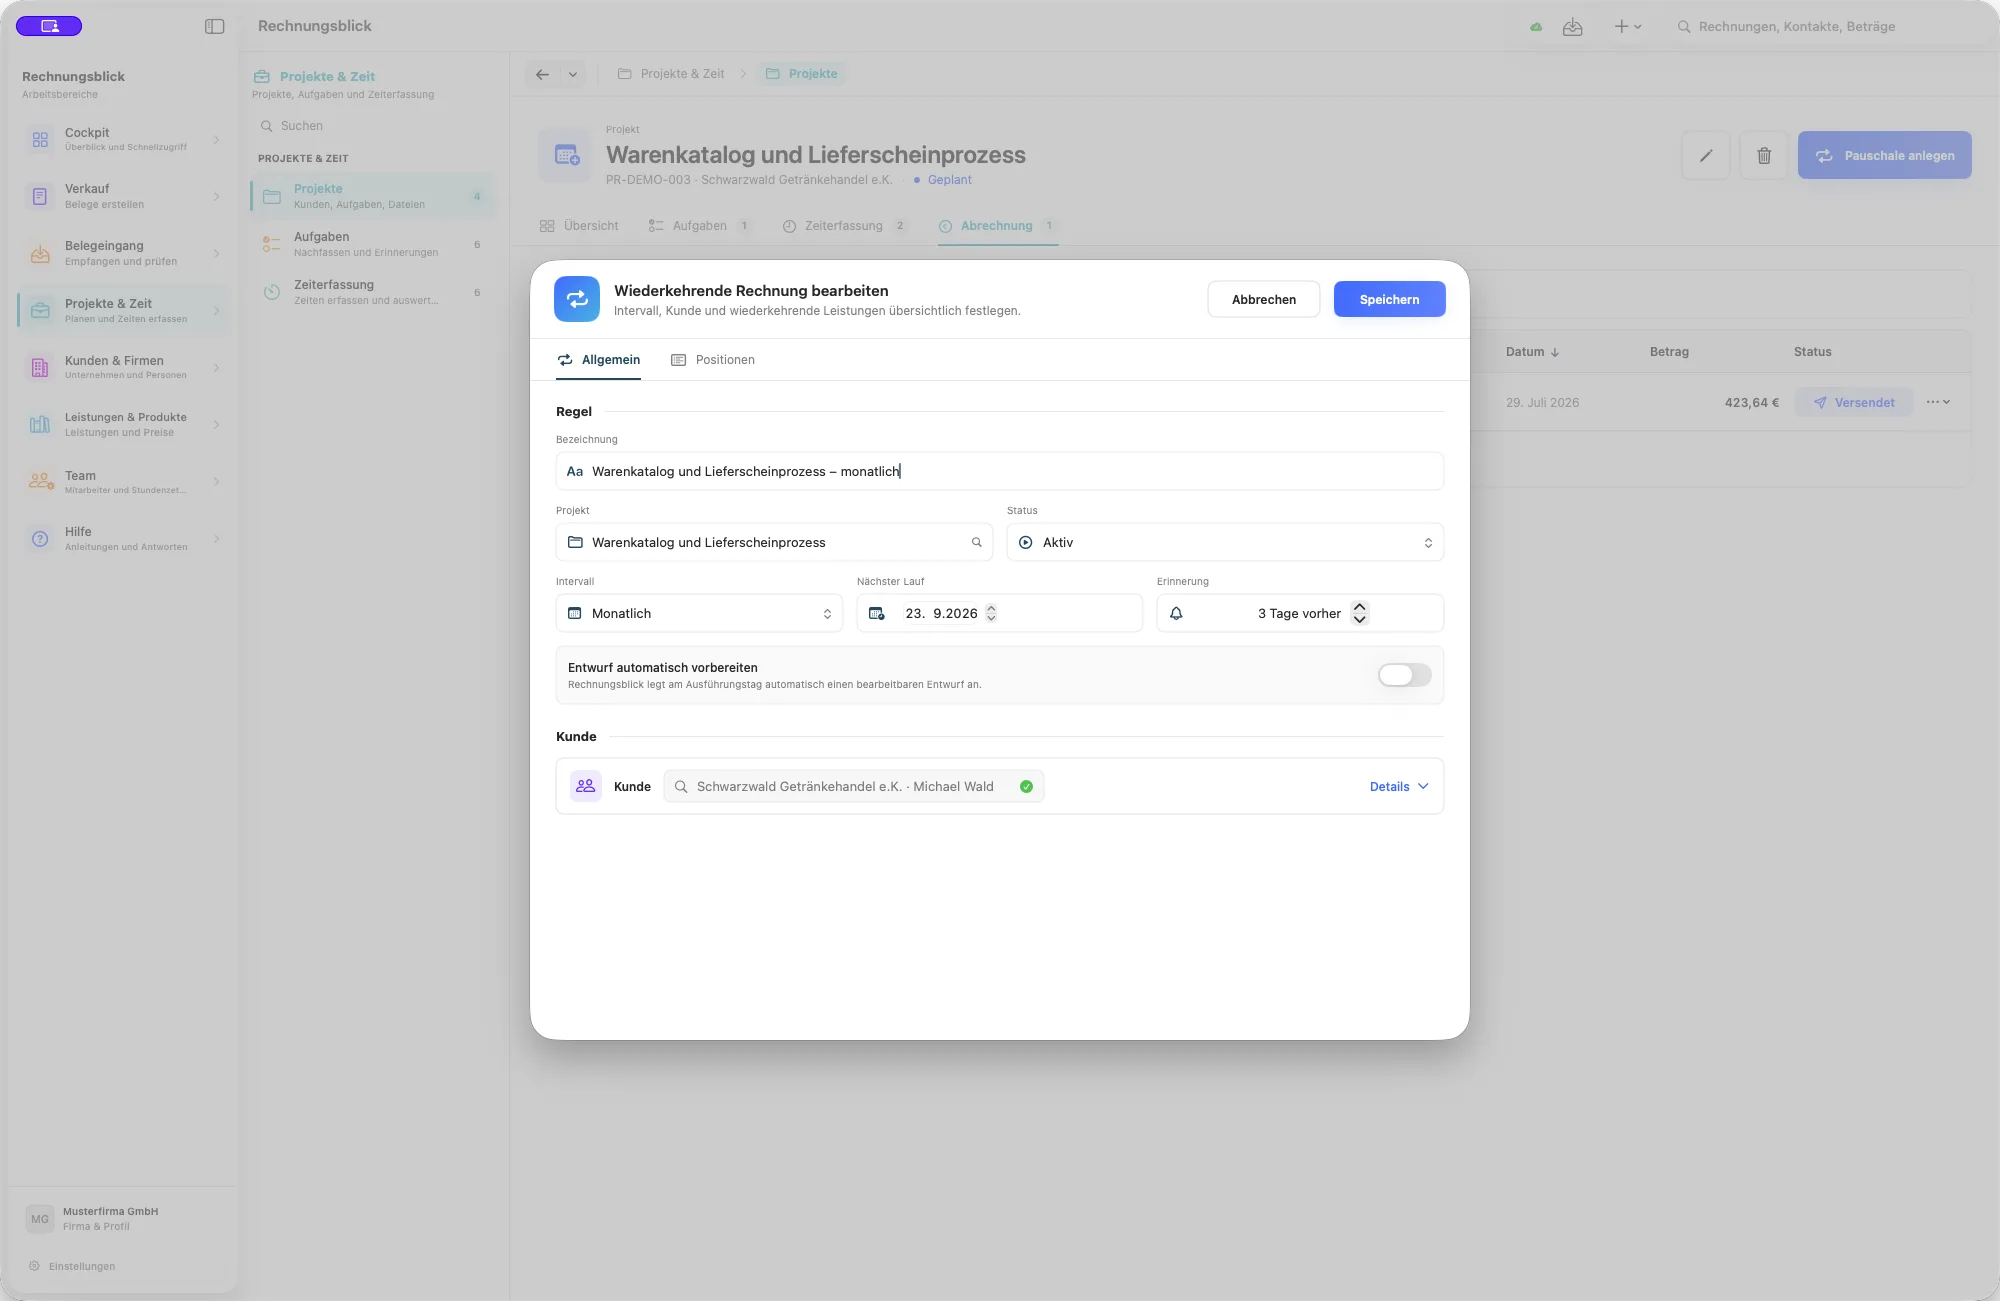
Task: Click the Erinnerung stepper arrows
Action: (x=1359, y=613)
